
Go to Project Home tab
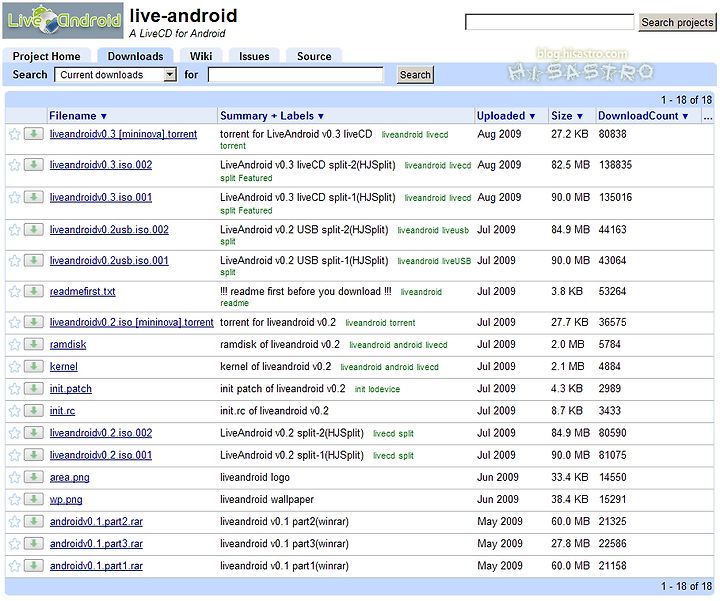click(x=46, y=56)
